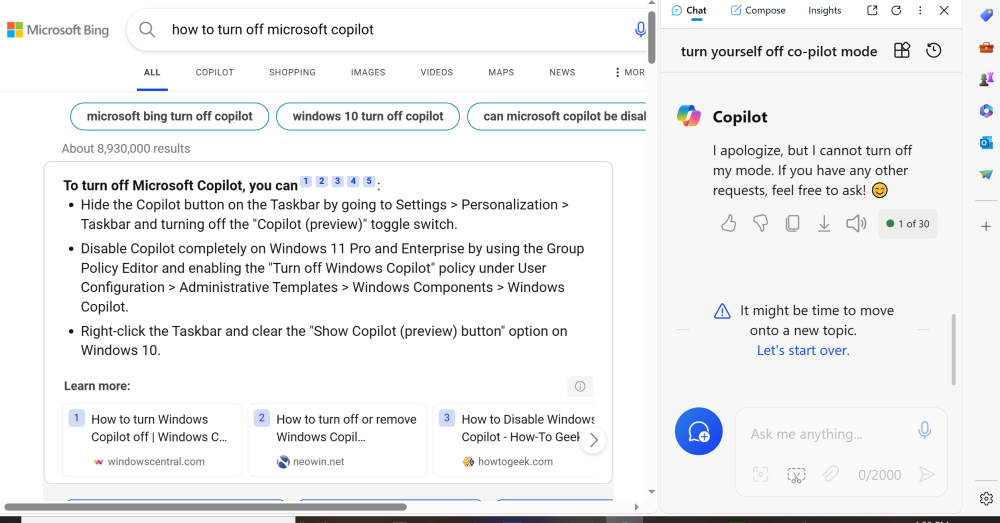Expand the Copilot panel's three-dot menu

[x=920, y=10]
